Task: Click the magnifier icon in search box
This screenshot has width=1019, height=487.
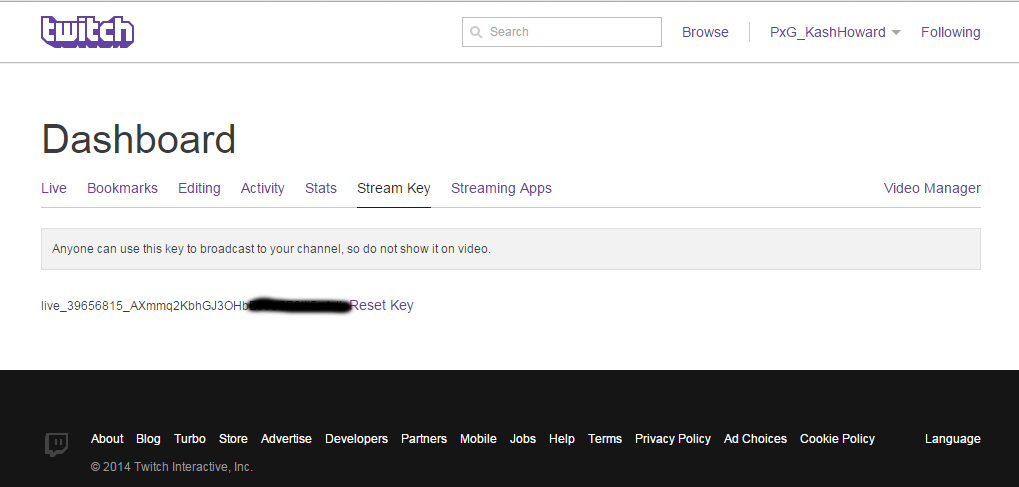Action: (476, 32)
